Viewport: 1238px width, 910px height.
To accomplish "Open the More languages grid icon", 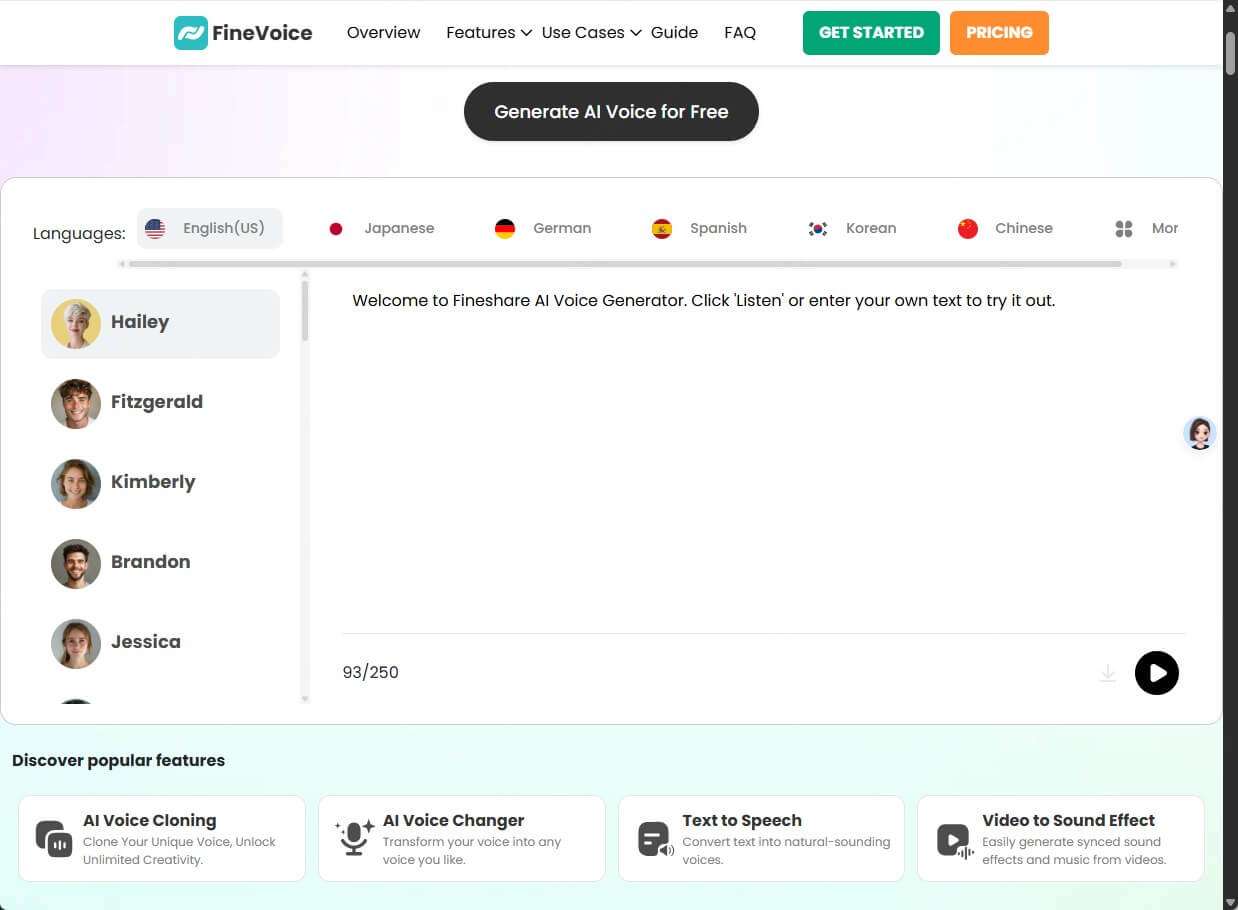I will tap(1124, 229).
